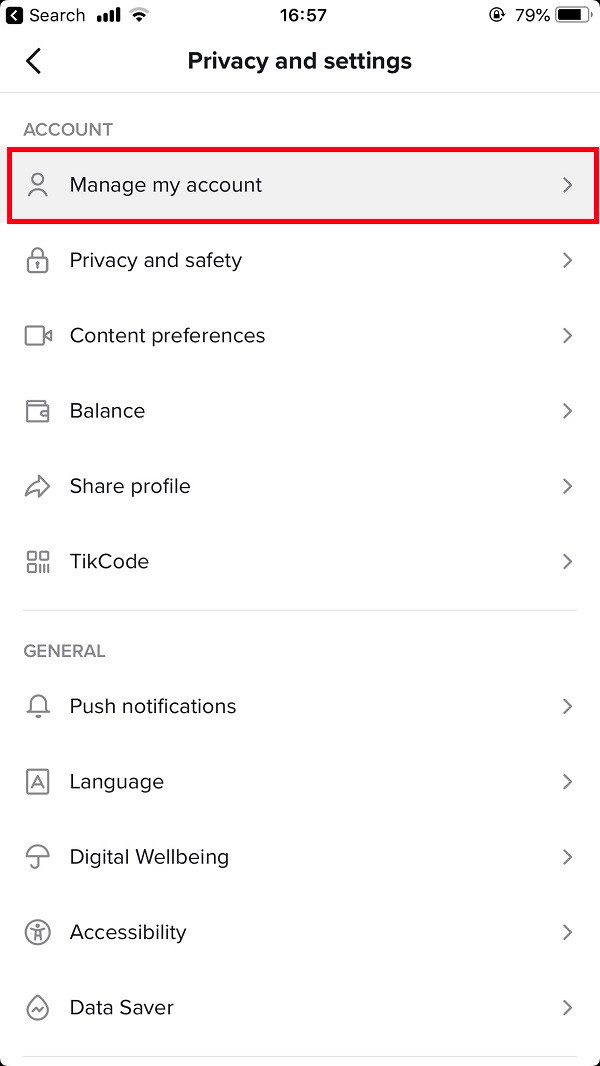Tap the share arrow icon for Share profile
Screen dimensions: 600x1066
pos(38,487)
